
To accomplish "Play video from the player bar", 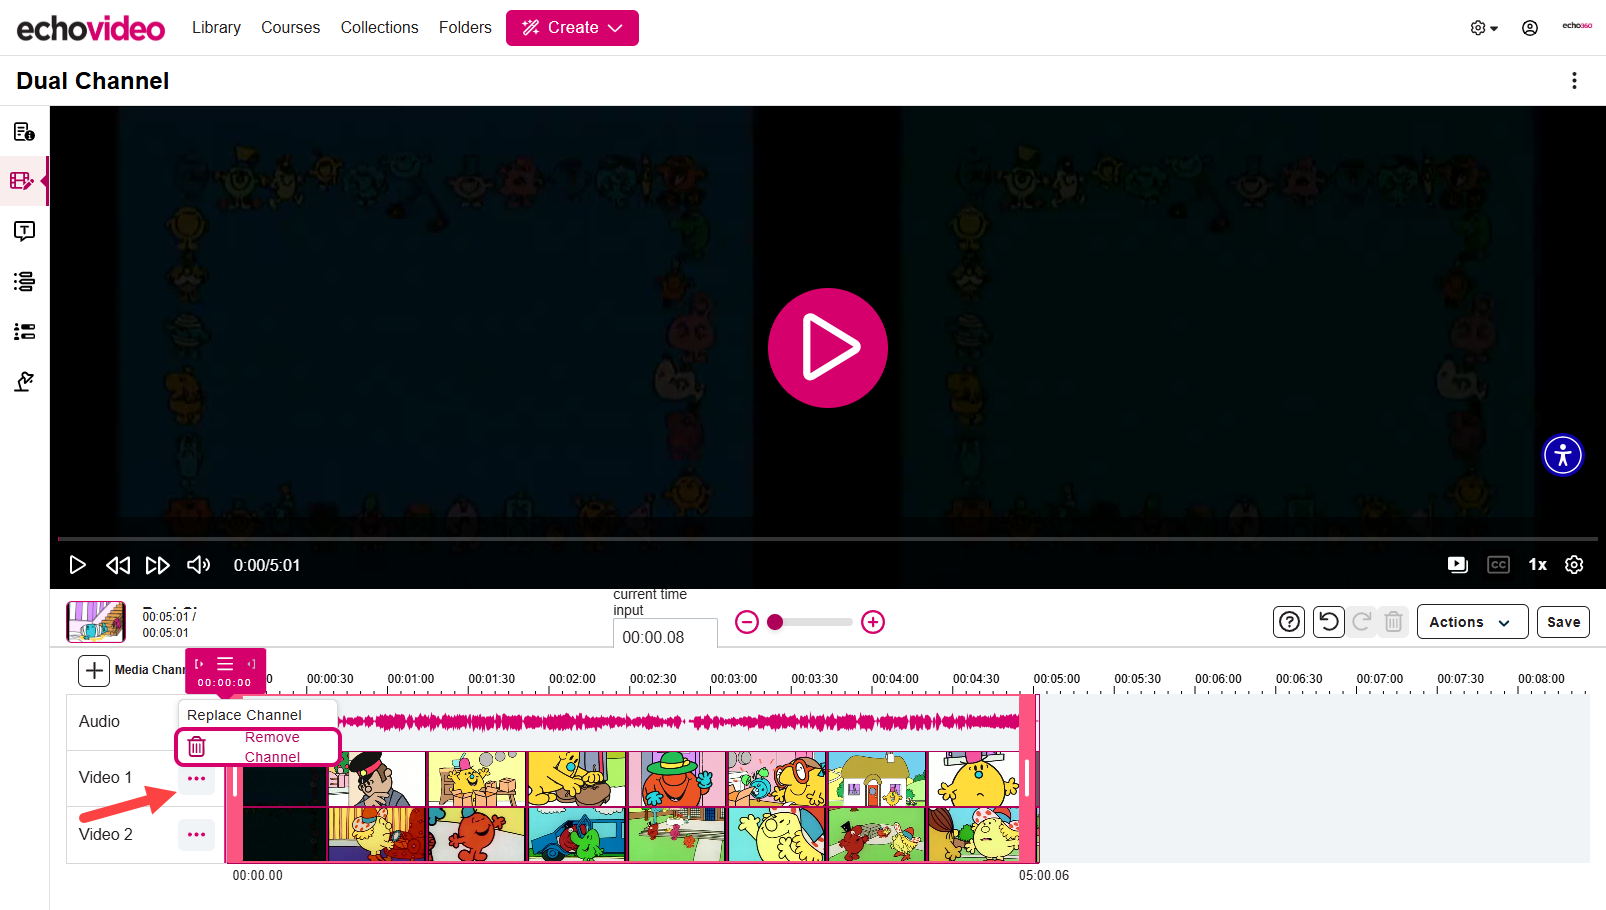I will [77, 565].
